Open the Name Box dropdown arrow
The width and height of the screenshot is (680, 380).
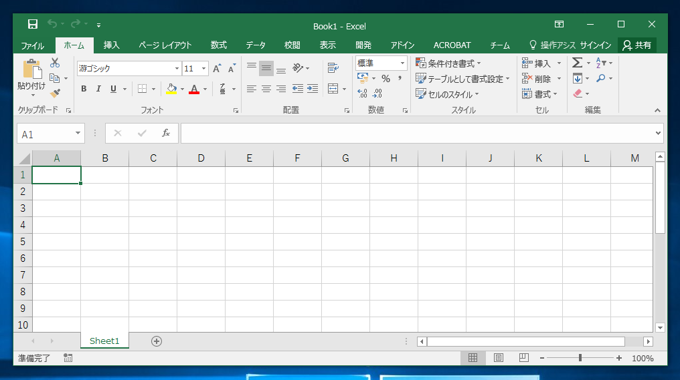78,133
